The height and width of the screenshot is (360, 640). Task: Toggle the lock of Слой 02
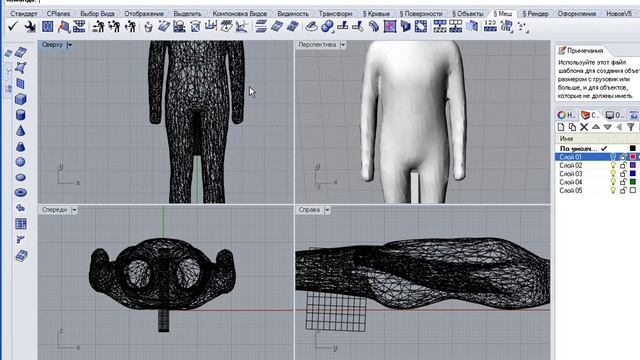(623, 165)
